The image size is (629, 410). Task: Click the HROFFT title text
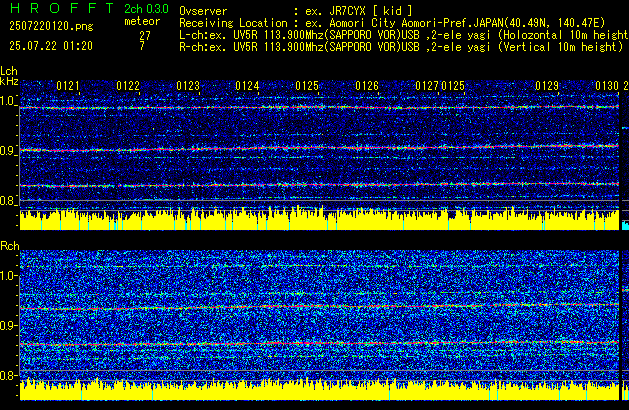point(62,8)
